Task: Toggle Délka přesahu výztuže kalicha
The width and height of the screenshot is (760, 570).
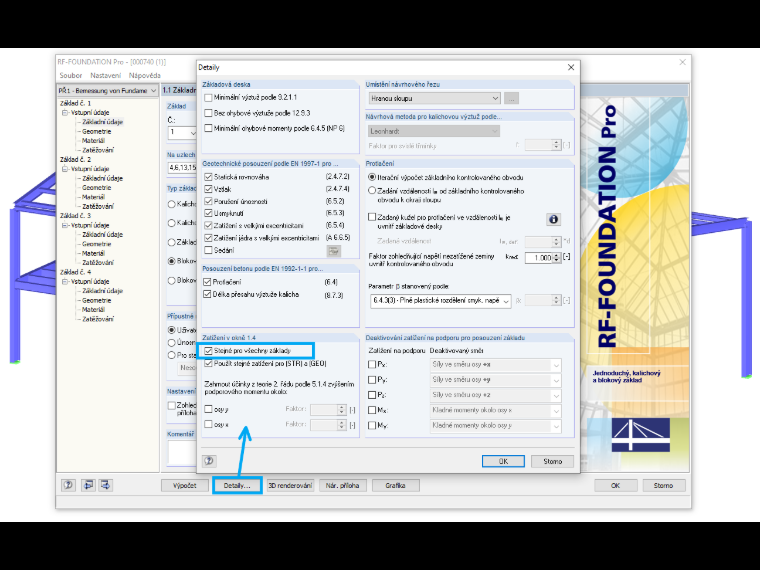Action: coord(207,294)
